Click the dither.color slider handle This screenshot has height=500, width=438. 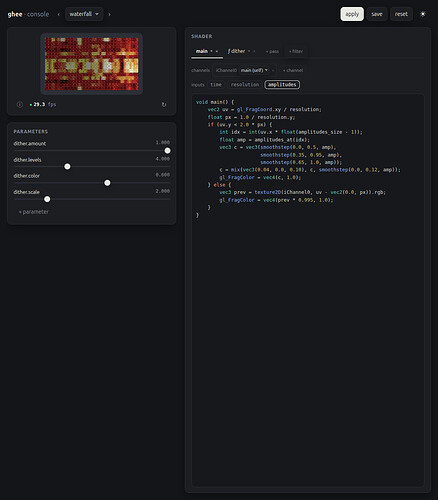point(107,183)
